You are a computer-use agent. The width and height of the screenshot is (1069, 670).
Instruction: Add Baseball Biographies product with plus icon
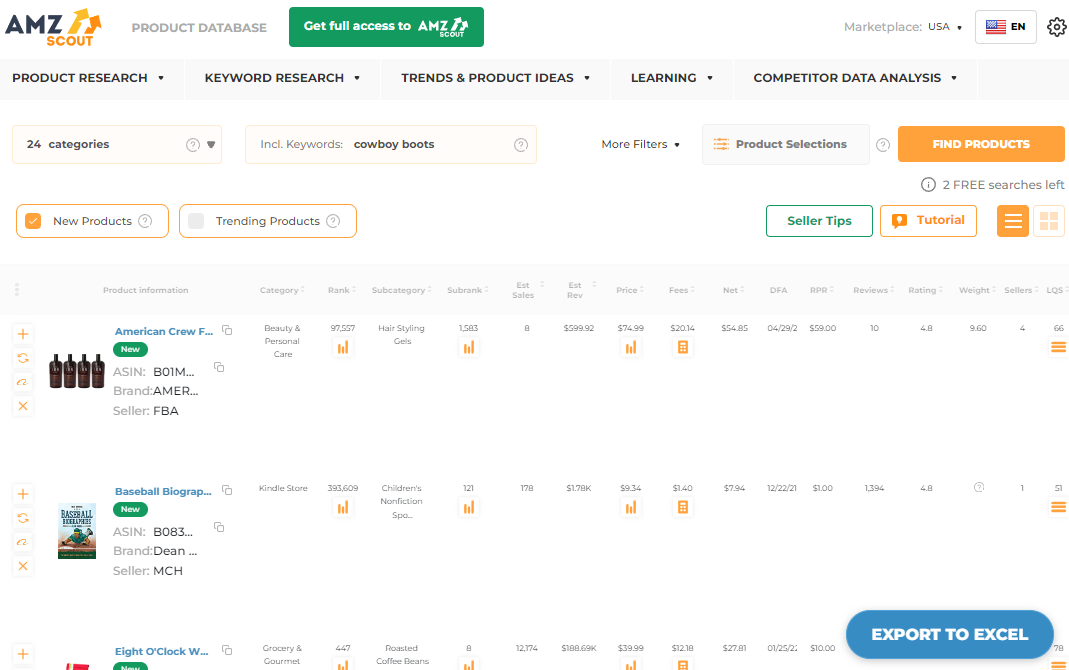pyautogui.click(x=22, y=494)
